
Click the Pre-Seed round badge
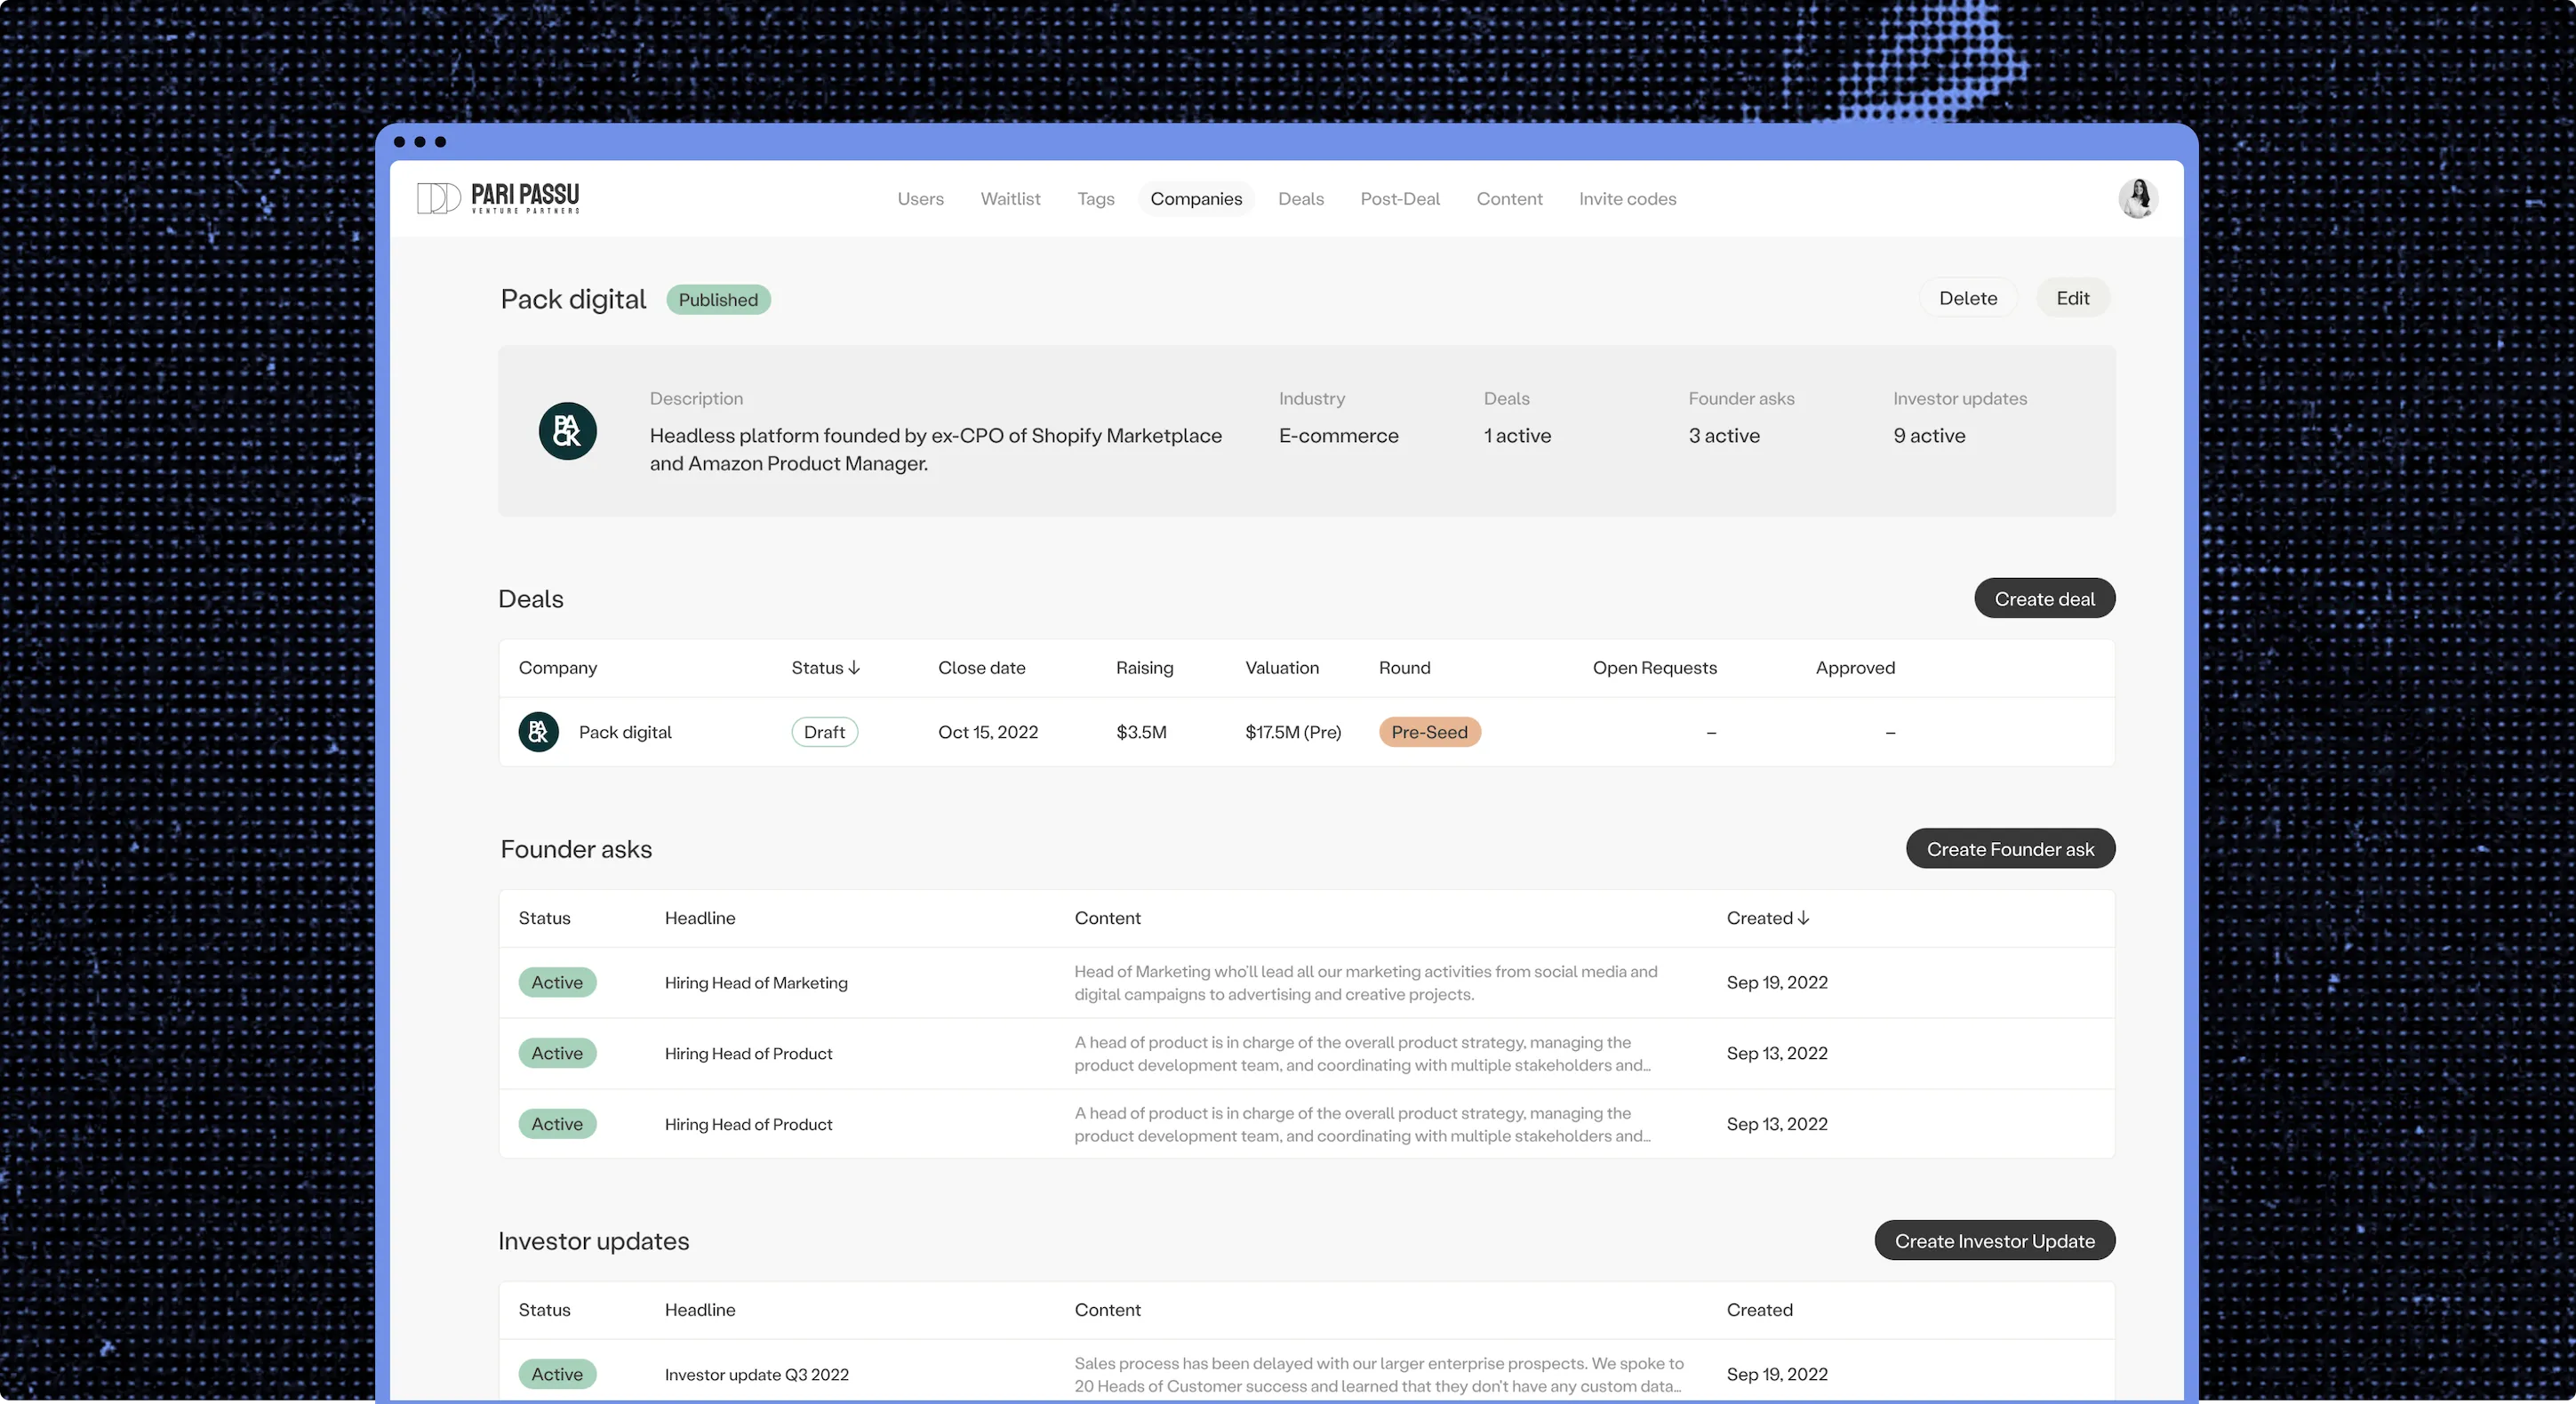tap(1429, 732)
